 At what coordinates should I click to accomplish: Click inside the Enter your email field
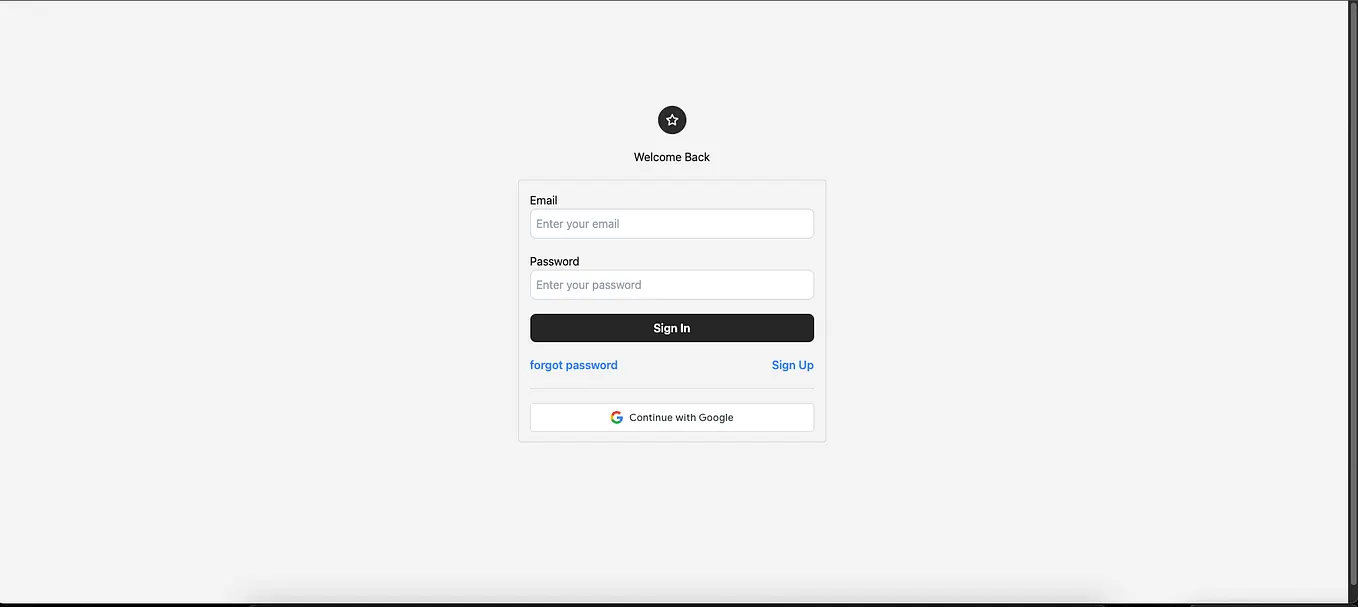click(x=671, y=223)
